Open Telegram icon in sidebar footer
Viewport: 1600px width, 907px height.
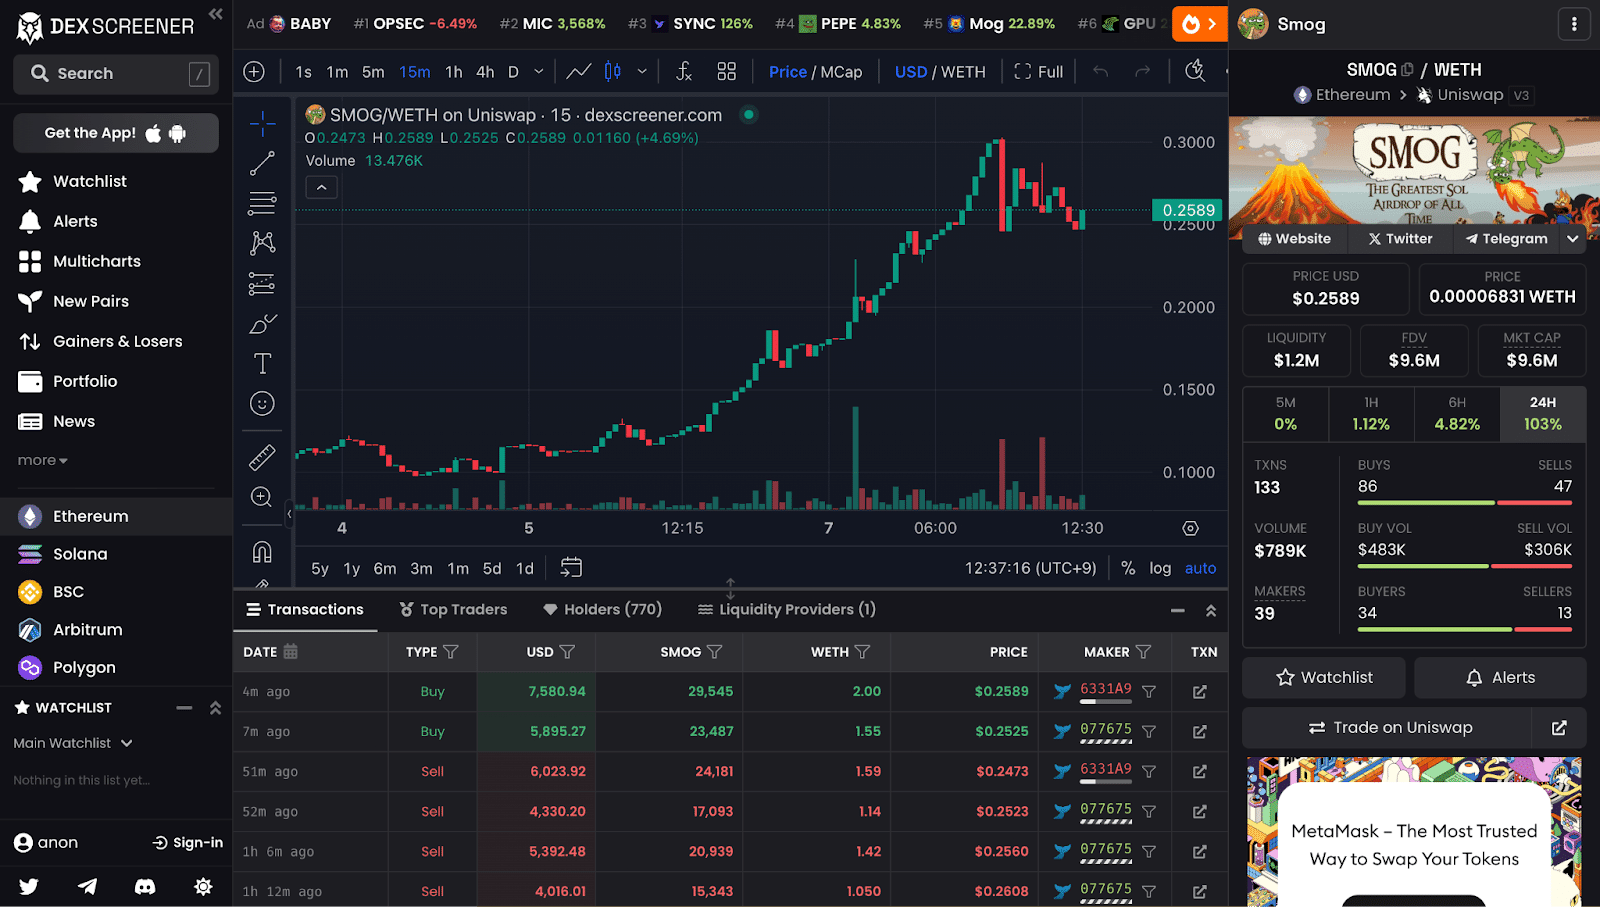pyautogui.click(x=88, y=886)
